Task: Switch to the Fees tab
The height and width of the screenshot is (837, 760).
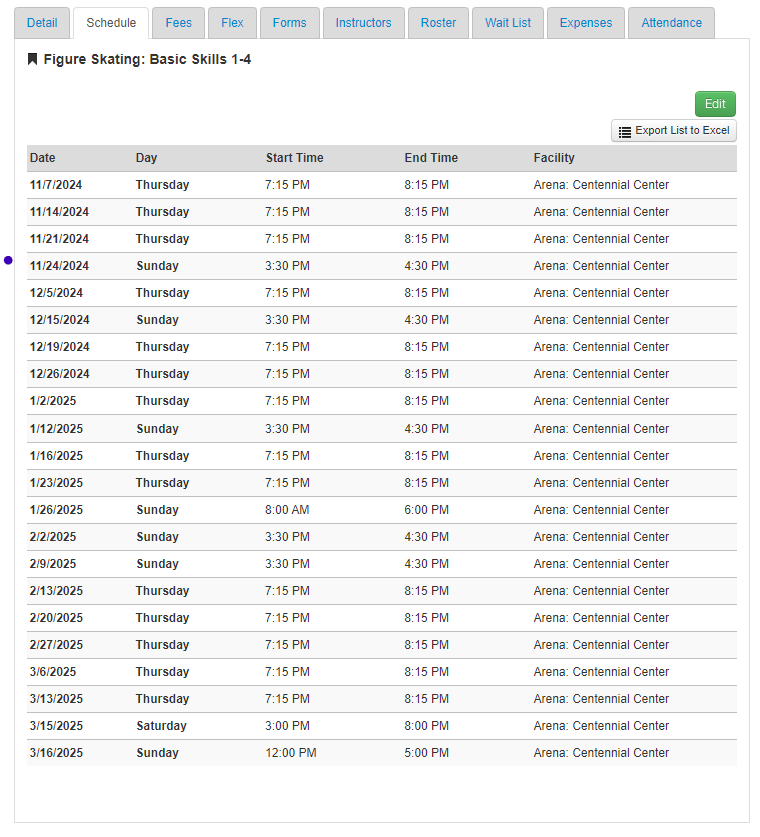Action: click(179, 23)
